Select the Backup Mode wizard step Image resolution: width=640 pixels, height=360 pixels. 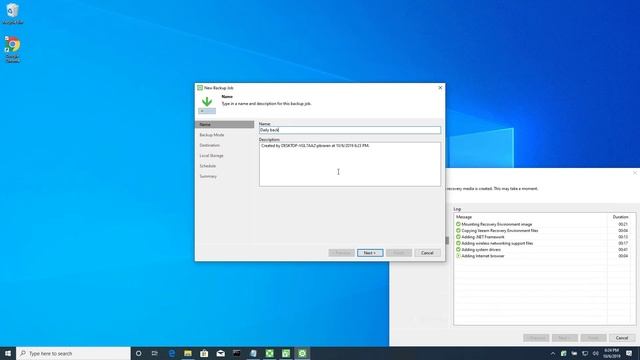pyautogui.click(x=212, y=135)
